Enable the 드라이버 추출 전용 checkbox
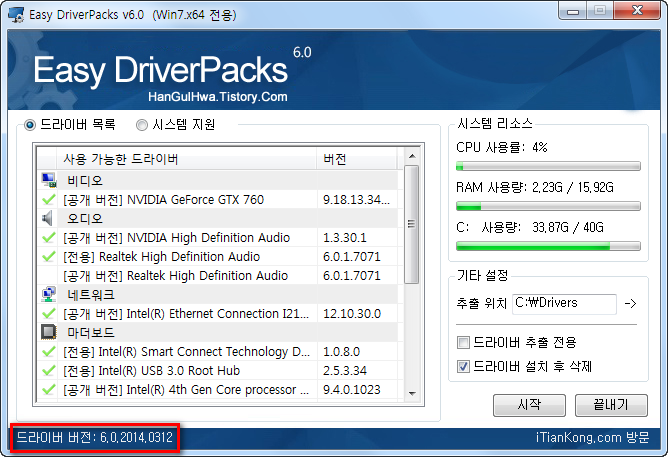The image size is (668, 457). (x=463, y=342)
